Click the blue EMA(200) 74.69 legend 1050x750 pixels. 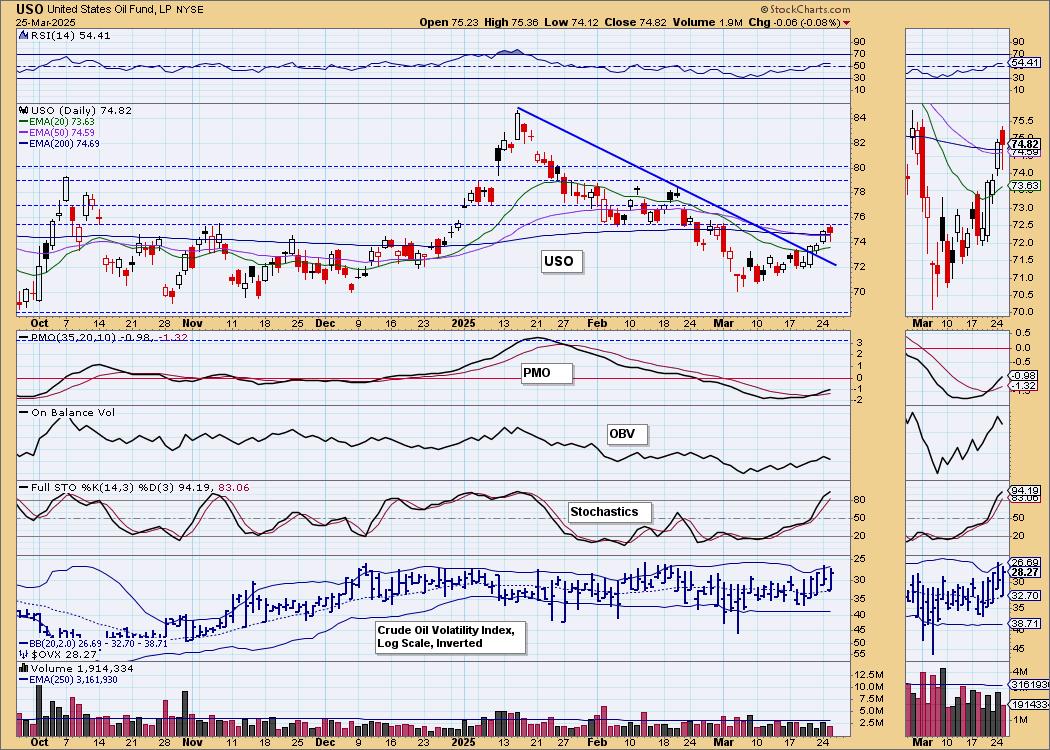click(x=60, y=143)
